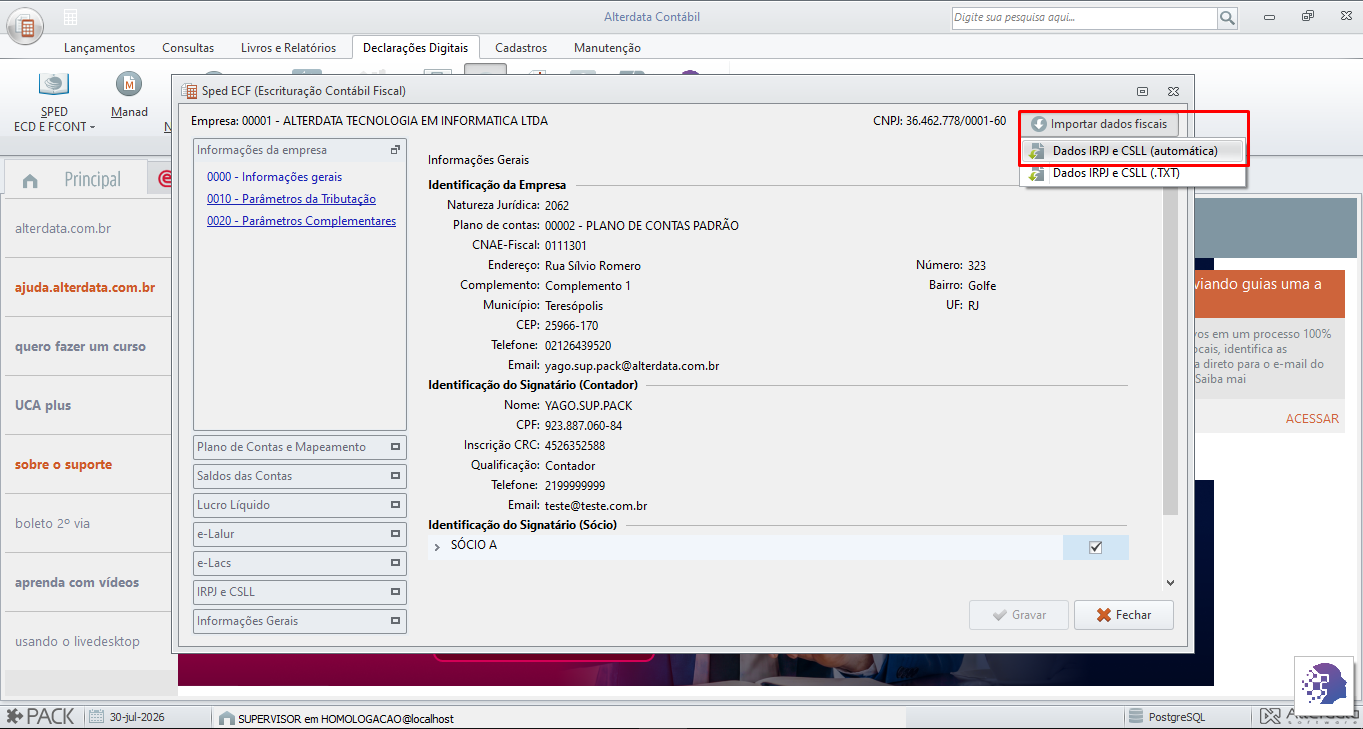This screenshot has width=1363, height=729.
Task: Expand the SÓCIO A row
Action: pyautogui.click(x=437, y=546)
